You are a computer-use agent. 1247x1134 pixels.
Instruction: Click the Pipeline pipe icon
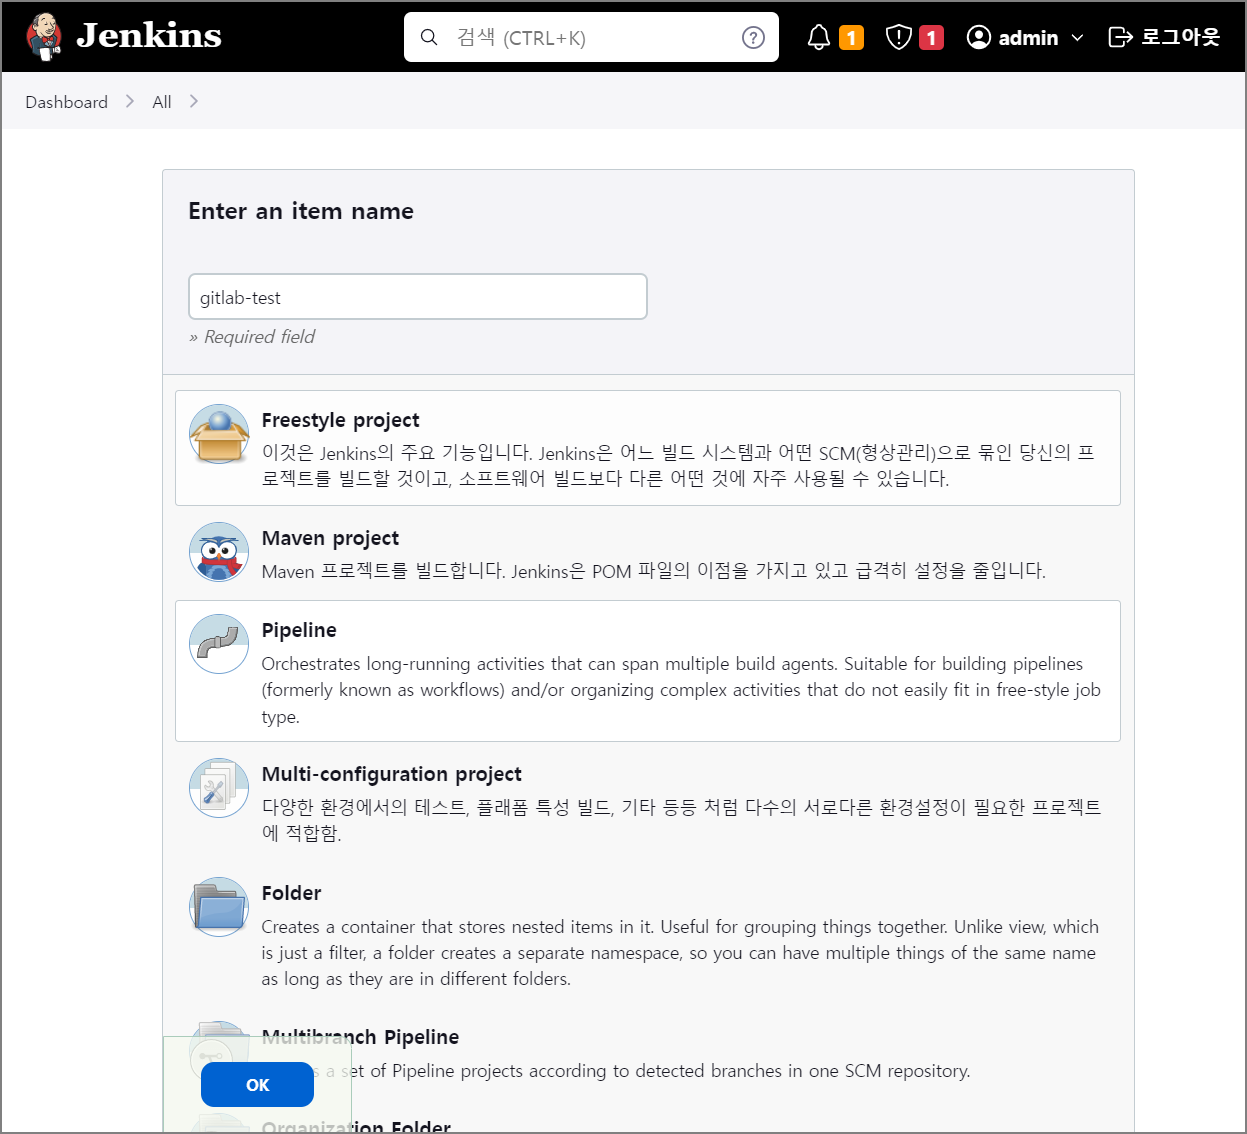coord(219,644)
